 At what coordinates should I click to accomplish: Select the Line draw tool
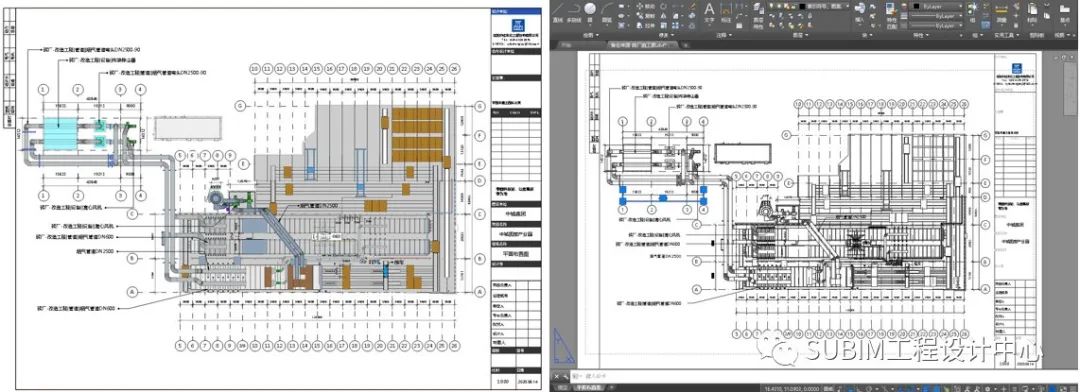[x=557, y=8]
